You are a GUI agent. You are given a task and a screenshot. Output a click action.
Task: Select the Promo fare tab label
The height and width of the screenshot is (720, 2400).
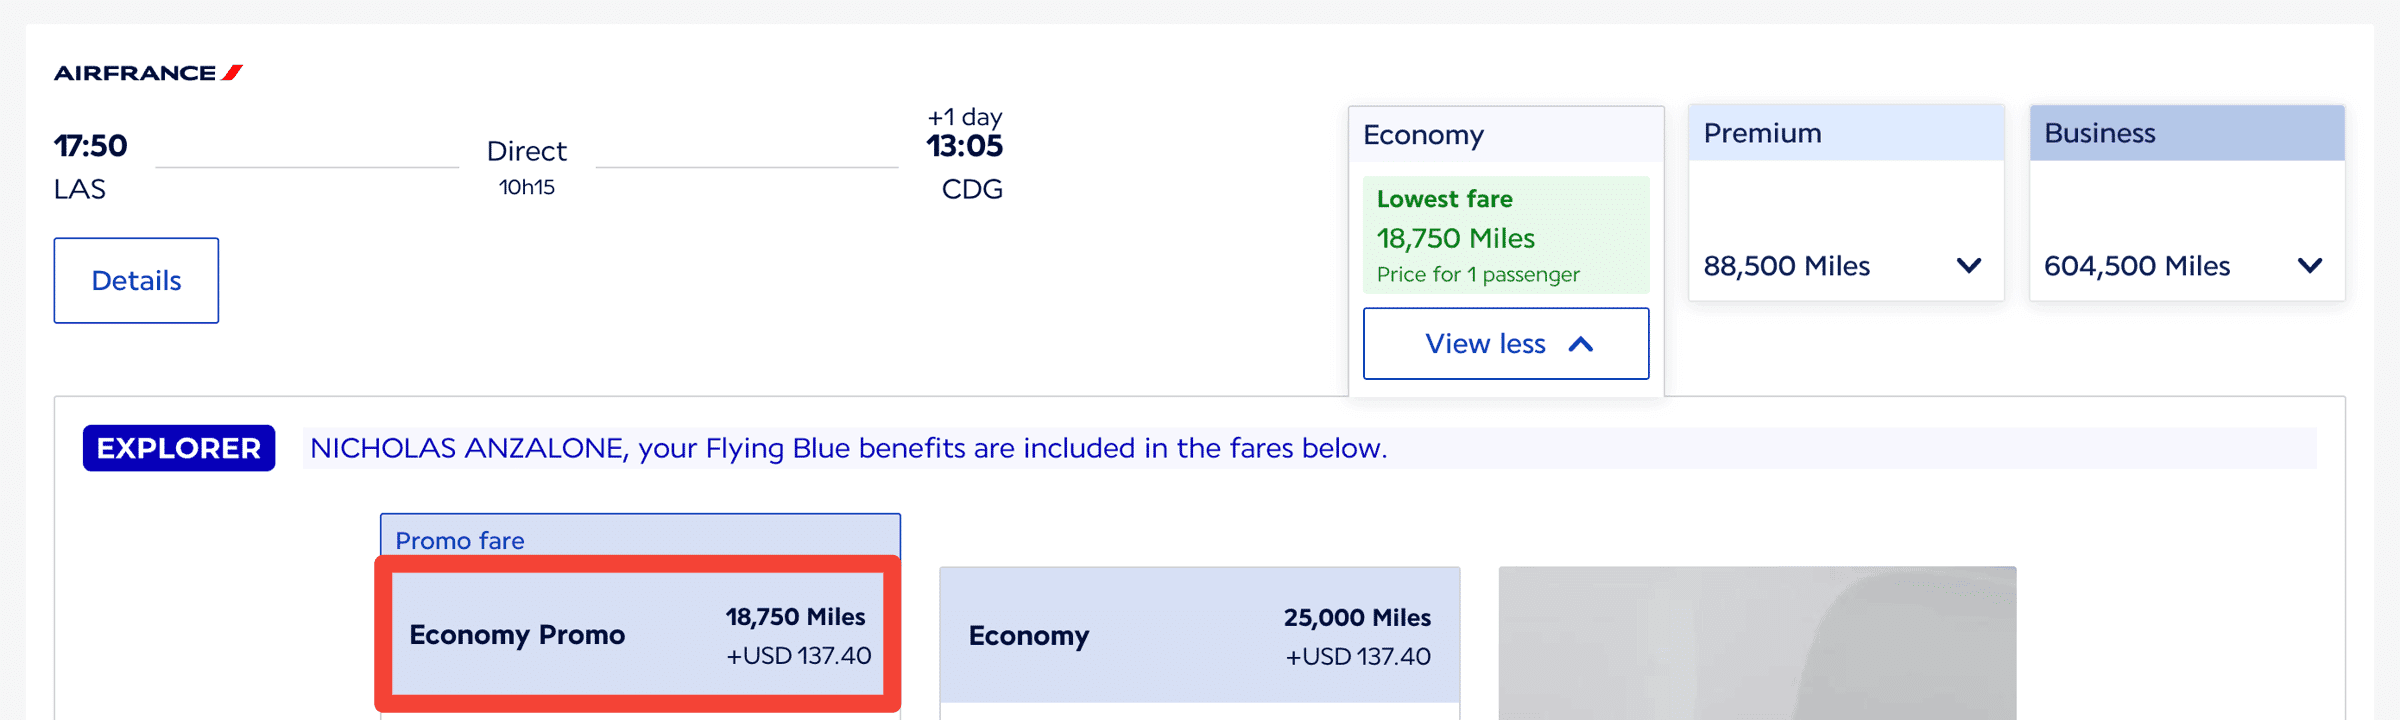point(460,540)
